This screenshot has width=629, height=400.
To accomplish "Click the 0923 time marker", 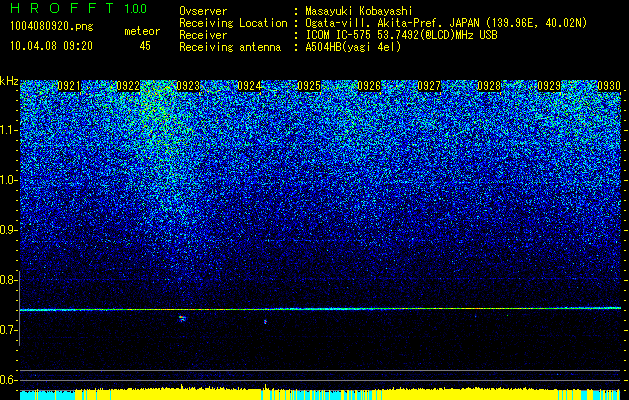I will [x=188, y=86].
